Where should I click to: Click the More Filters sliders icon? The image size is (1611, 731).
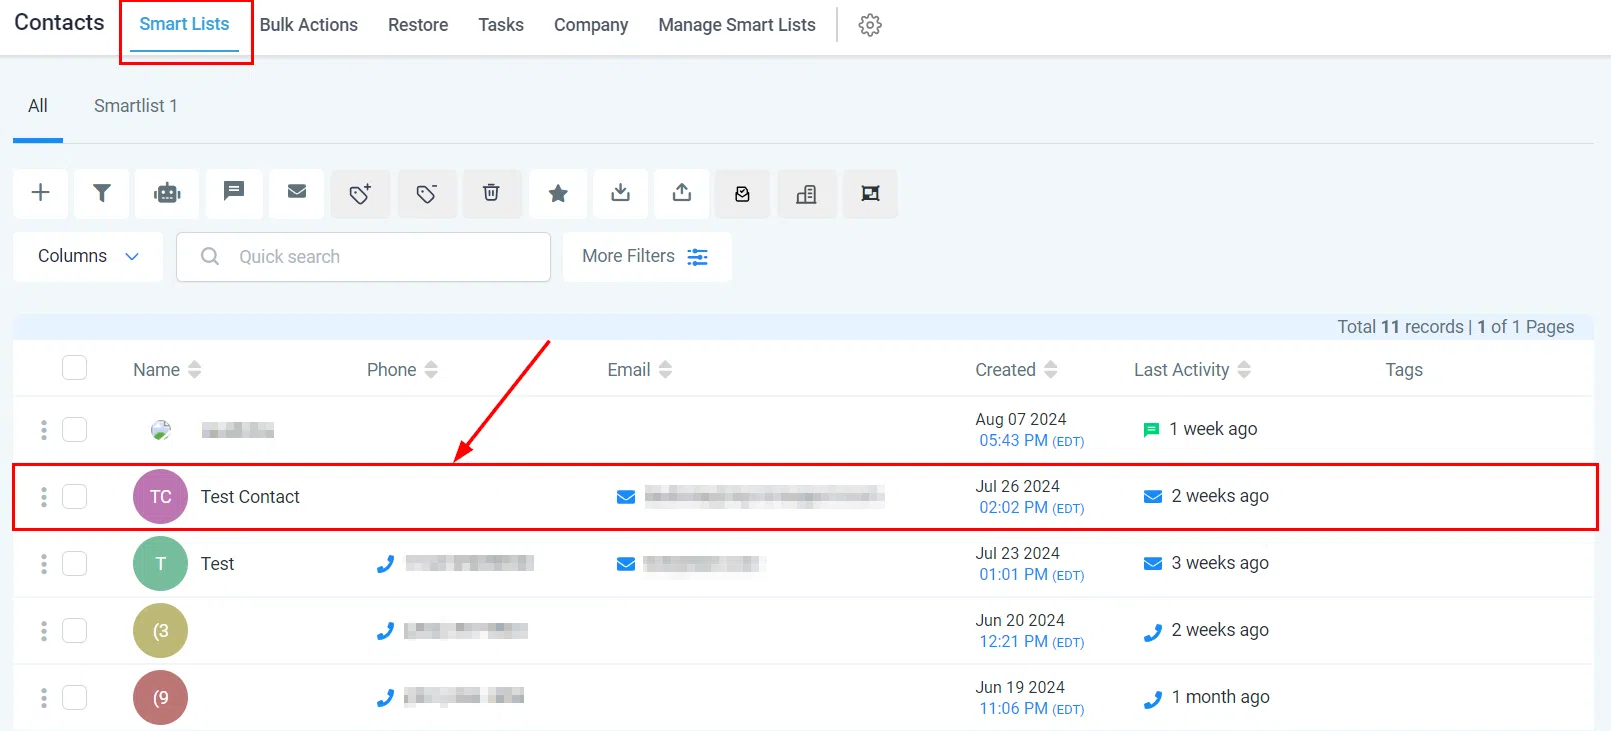(698, 257)
